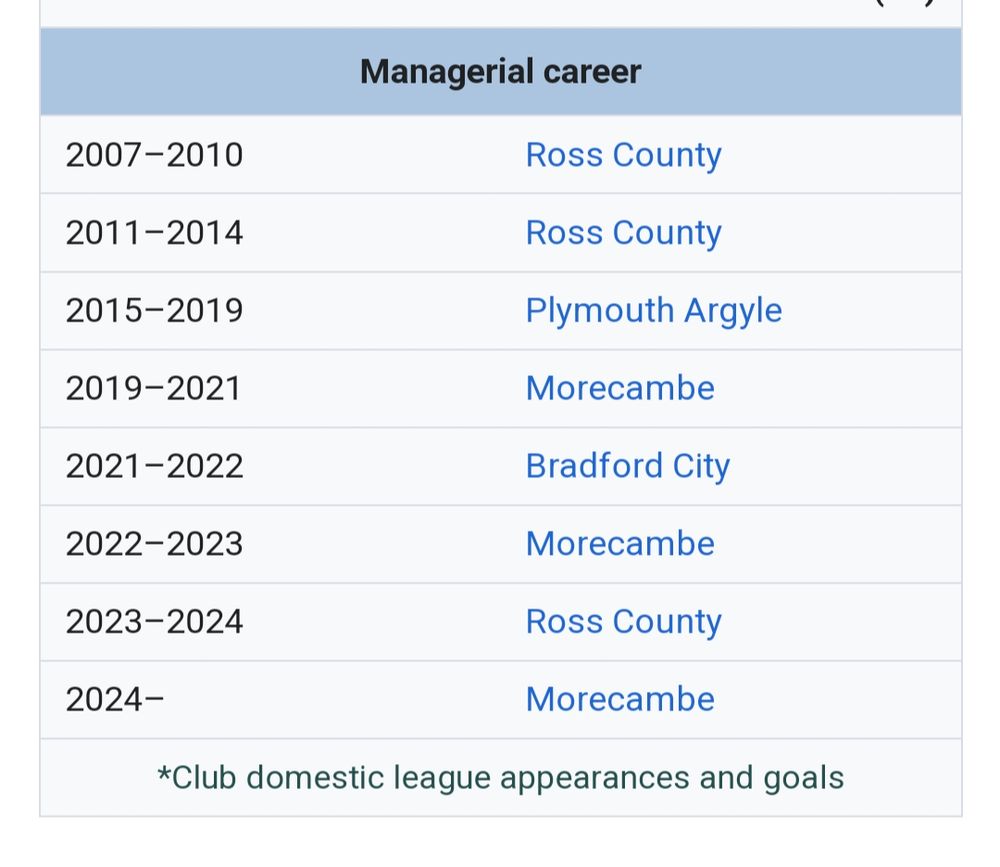Open Morecambe link for the 2024– row
Image resolution: width=1000 pixels, height=867 pixels.
[620, 699]
